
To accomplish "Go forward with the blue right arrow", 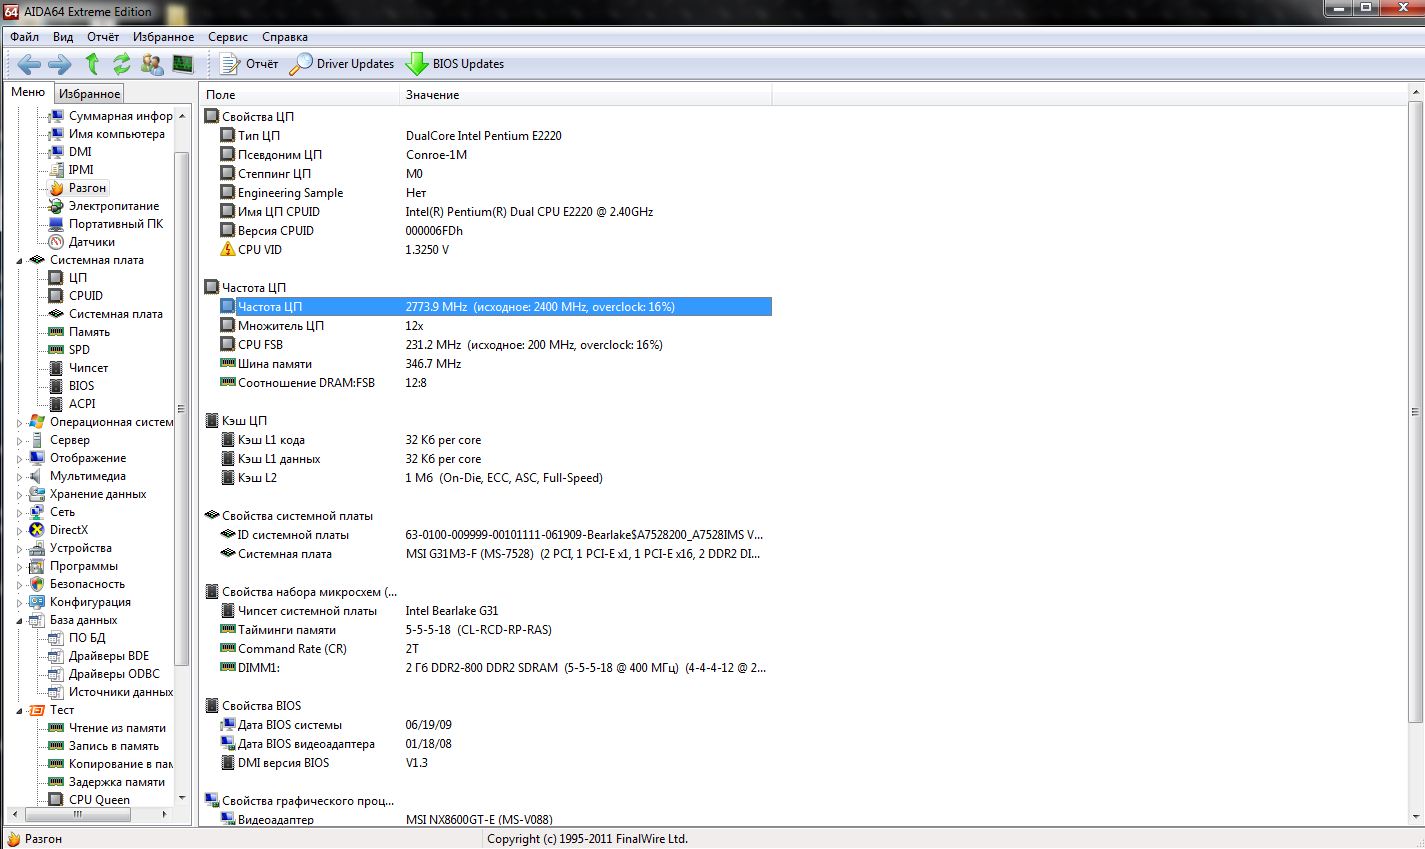I will click(60, 64).
